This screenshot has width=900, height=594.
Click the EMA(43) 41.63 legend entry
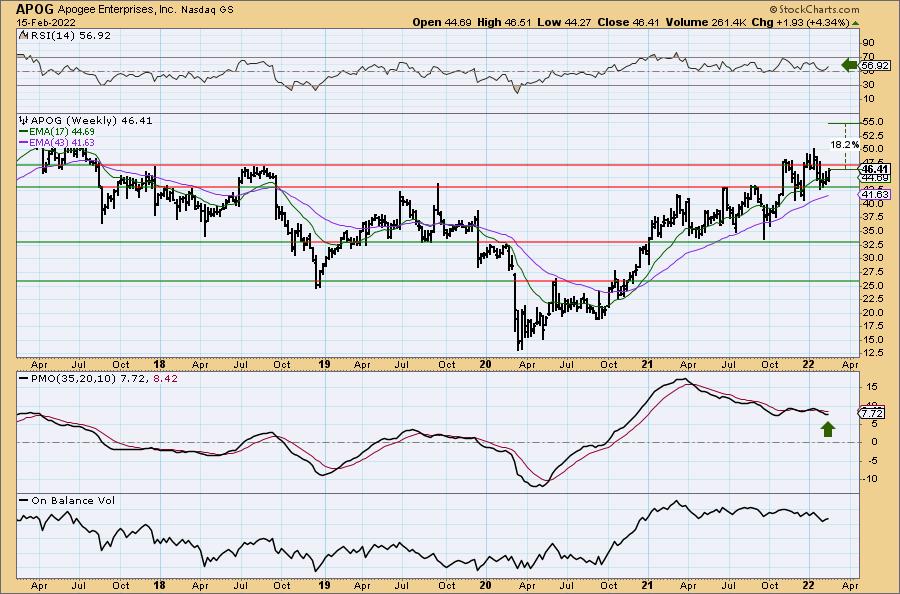click(x=57, y=142)
